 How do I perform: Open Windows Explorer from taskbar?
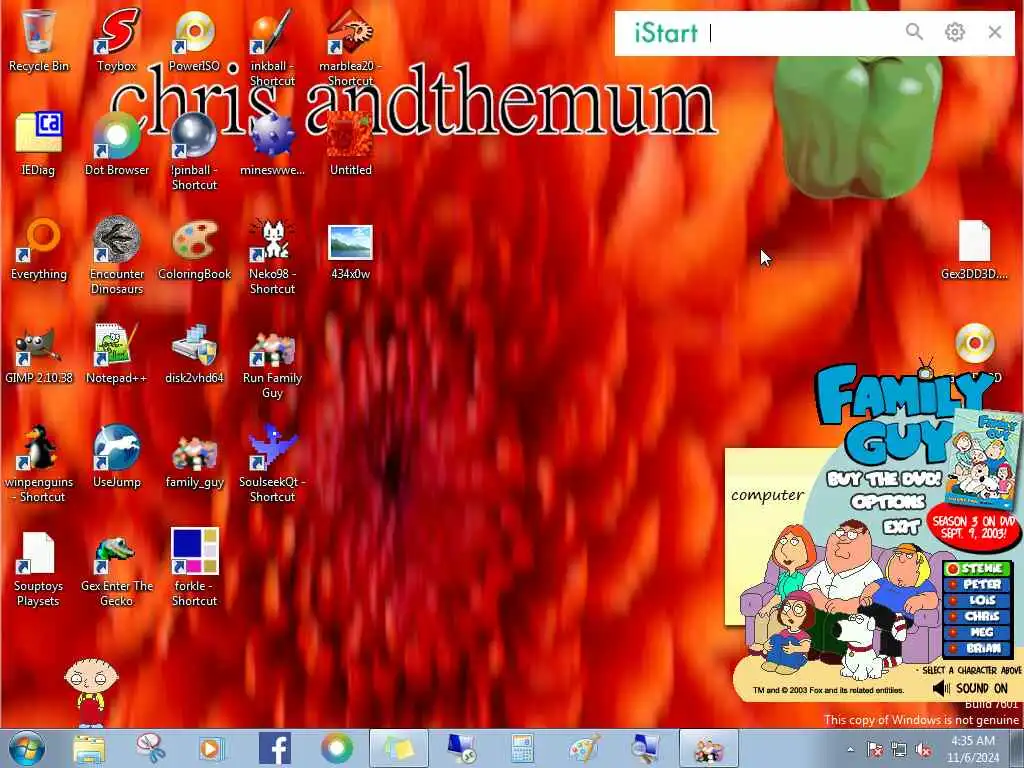coord(89,749)
